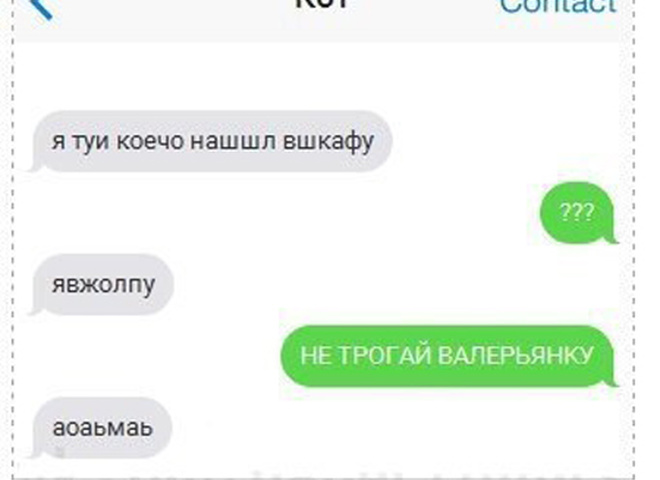The height and width of the screenshot is (480, 660).
Task: Click the tail of the 'явжолпу' bubble
Action: pos(36,310)
